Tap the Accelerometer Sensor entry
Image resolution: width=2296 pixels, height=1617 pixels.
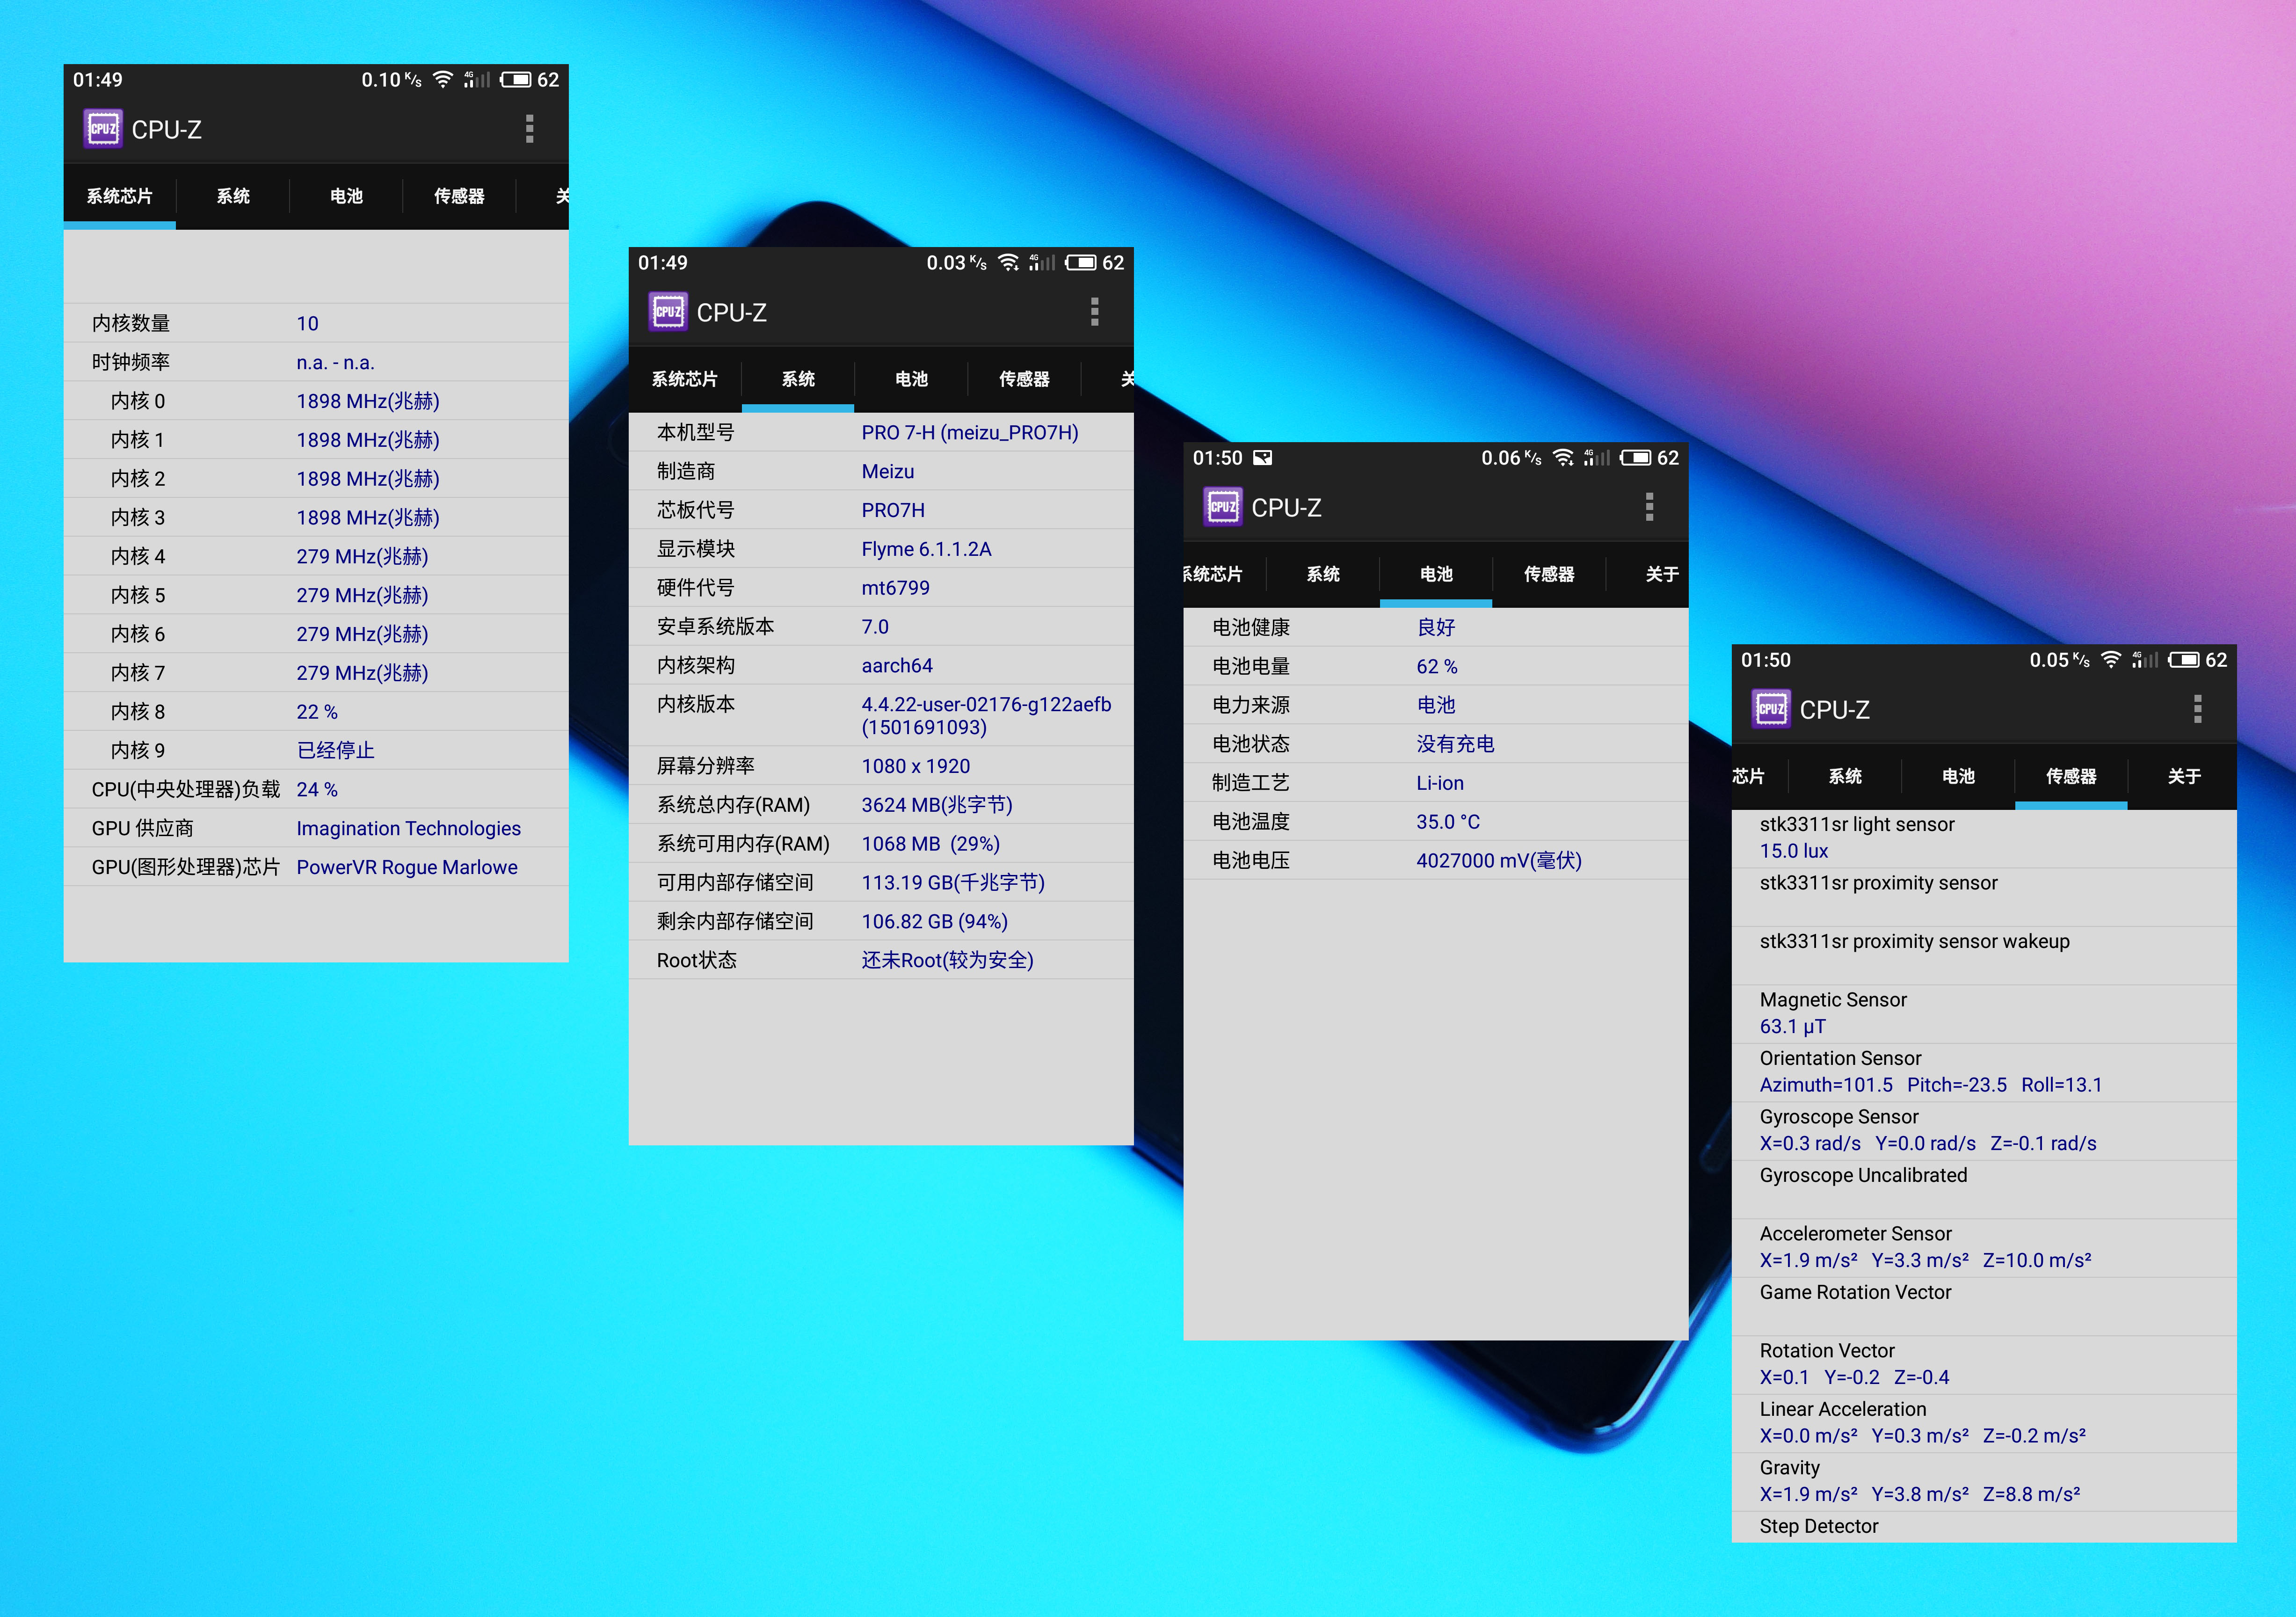click(x=1984, y=1247)
